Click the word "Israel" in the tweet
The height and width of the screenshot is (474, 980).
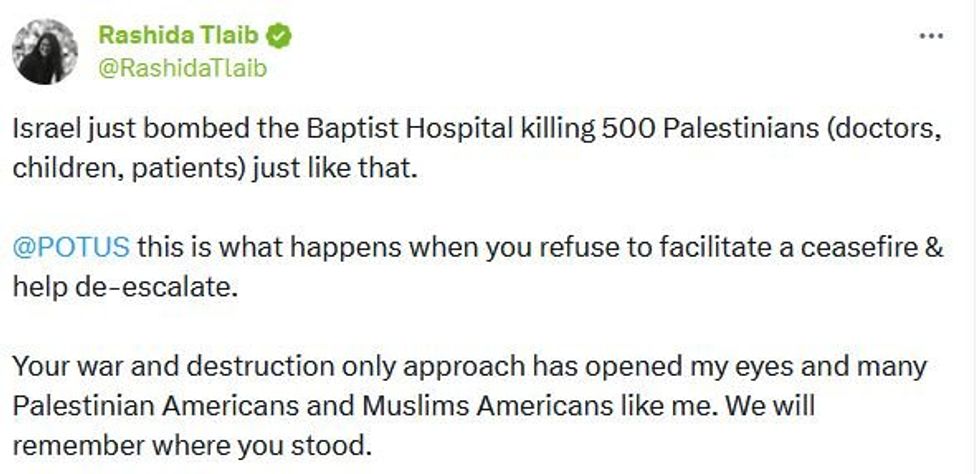(x=44, y=130)
